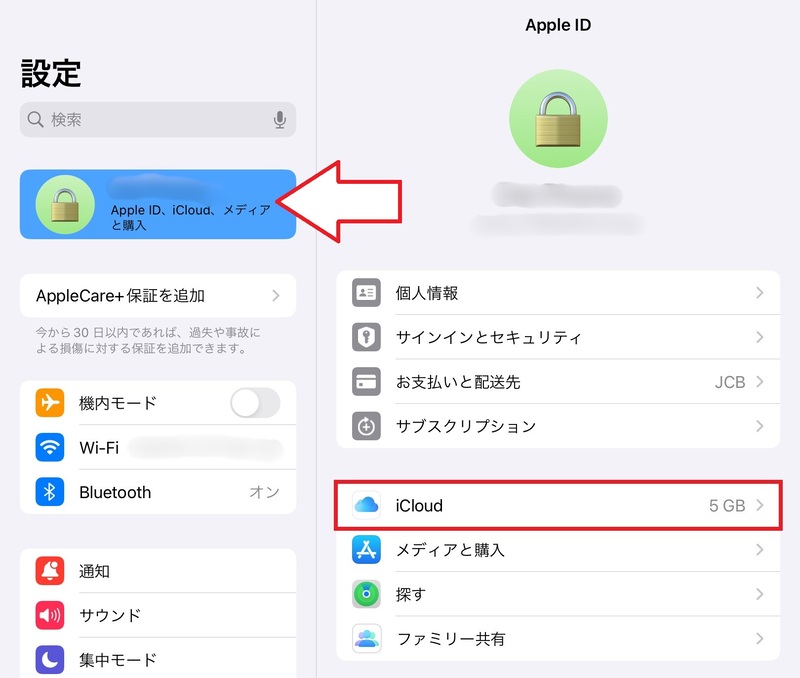Click the JCB value text
The width and height of the screenshot is (800, 678).
730,382
